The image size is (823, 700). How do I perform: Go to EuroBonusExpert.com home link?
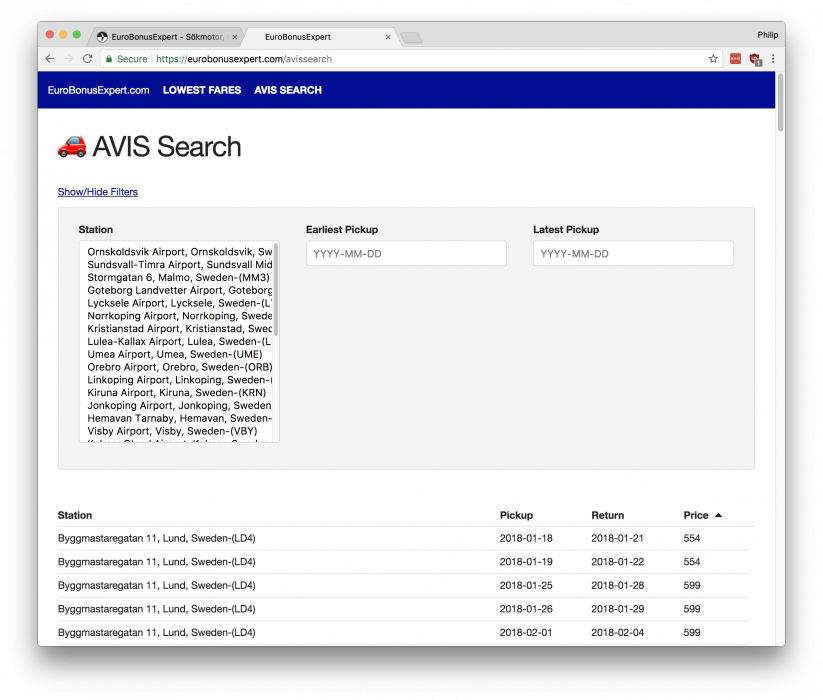[98, 90]
